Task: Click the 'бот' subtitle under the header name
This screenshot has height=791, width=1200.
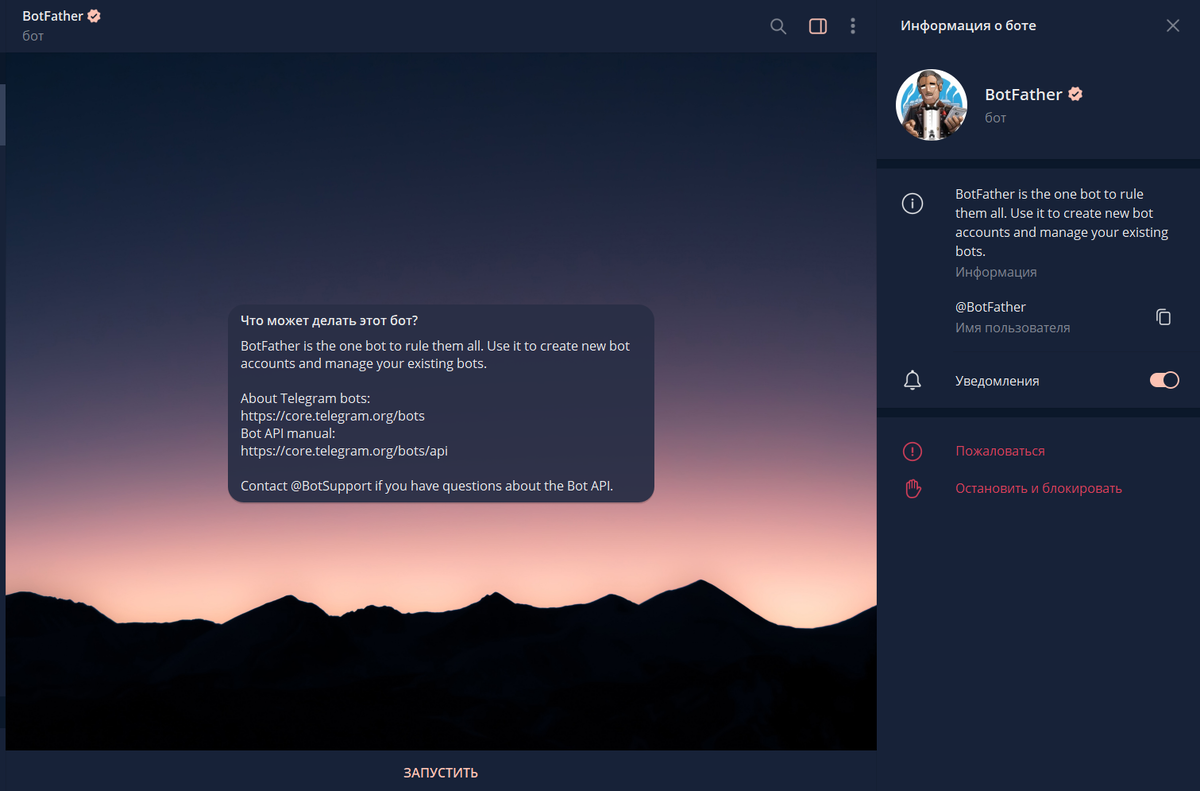Action: point(33,36)
